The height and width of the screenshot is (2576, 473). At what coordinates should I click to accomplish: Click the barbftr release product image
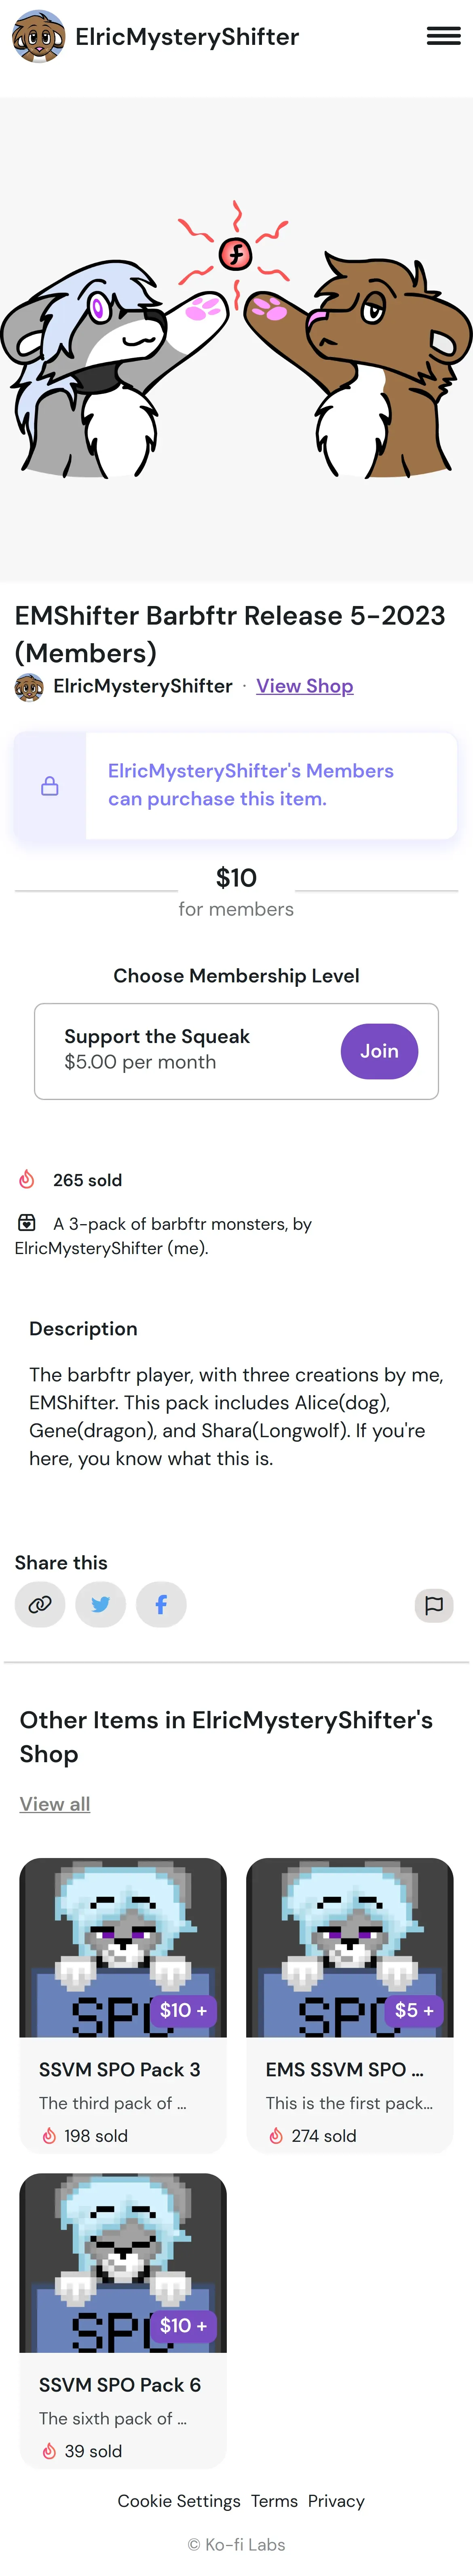pos(236,340)
